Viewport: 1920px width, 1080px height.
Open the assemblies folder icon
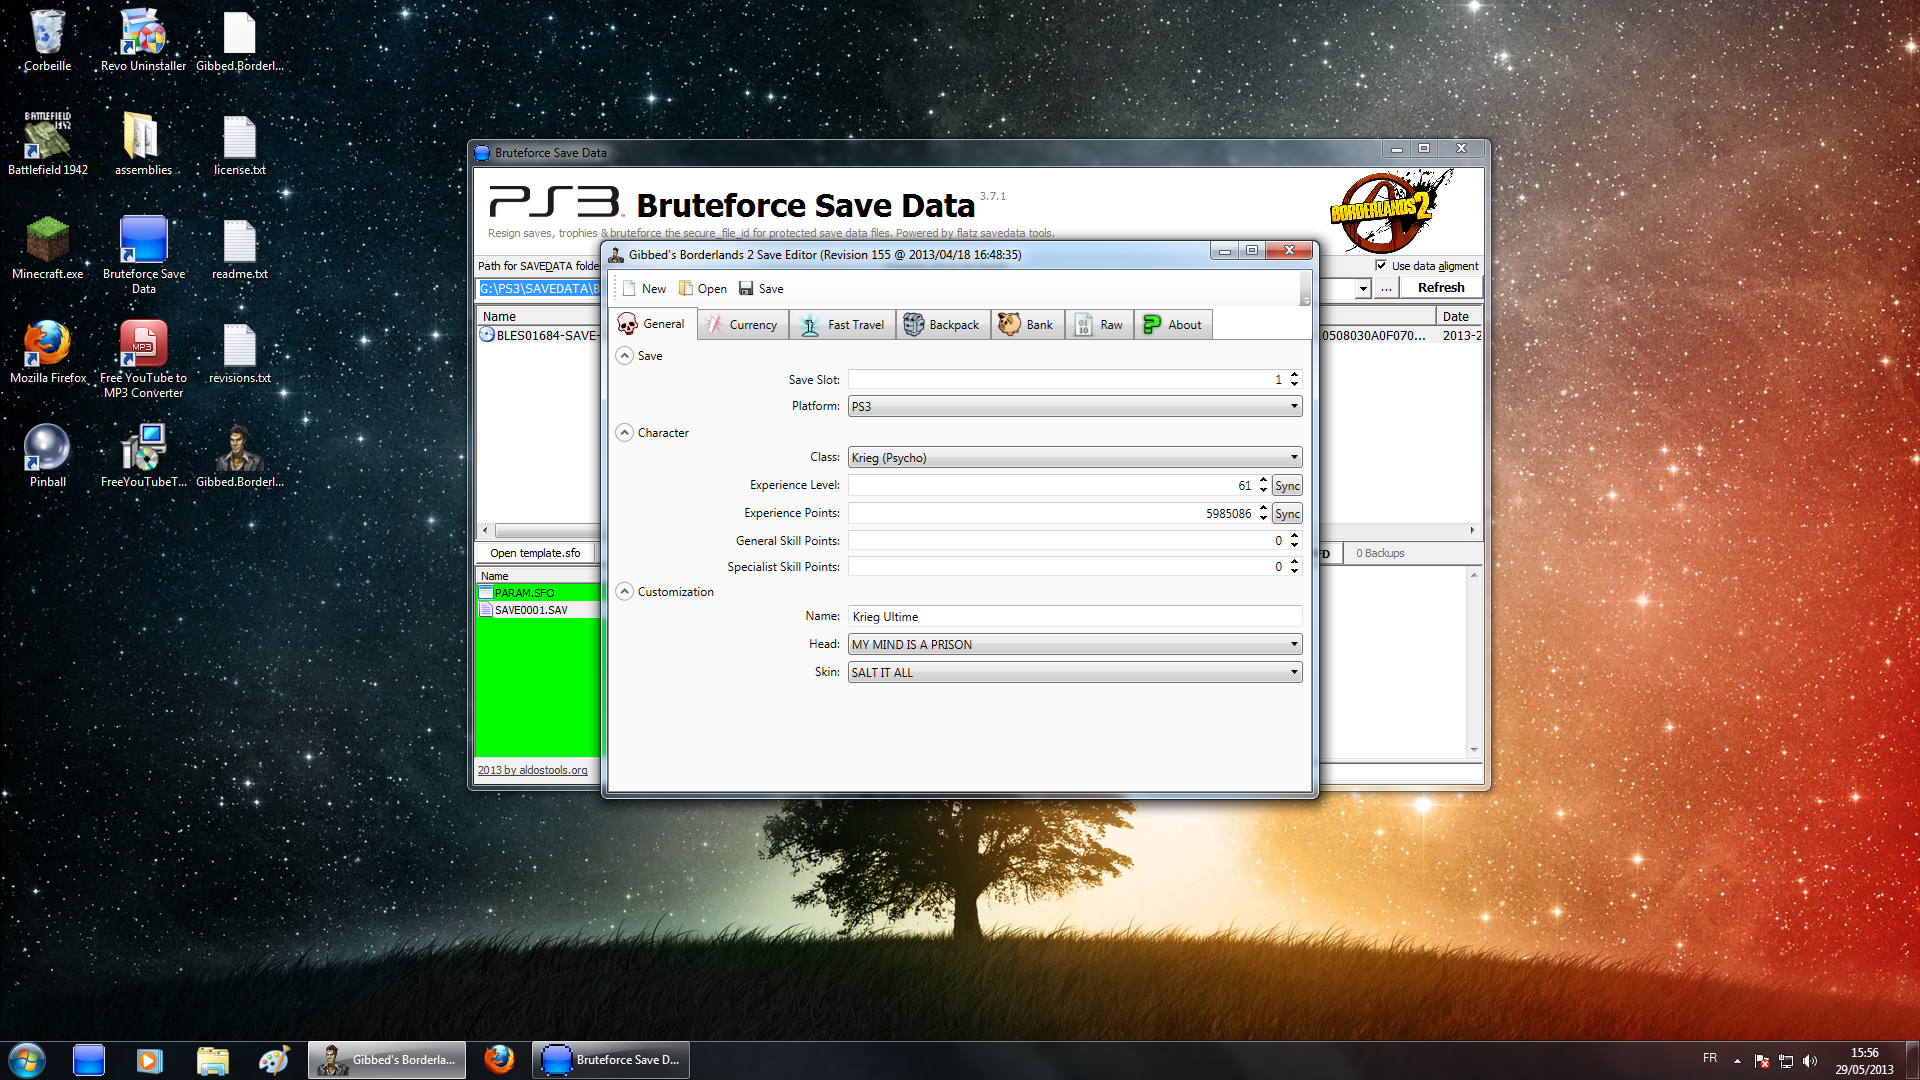tap(143, 144)
